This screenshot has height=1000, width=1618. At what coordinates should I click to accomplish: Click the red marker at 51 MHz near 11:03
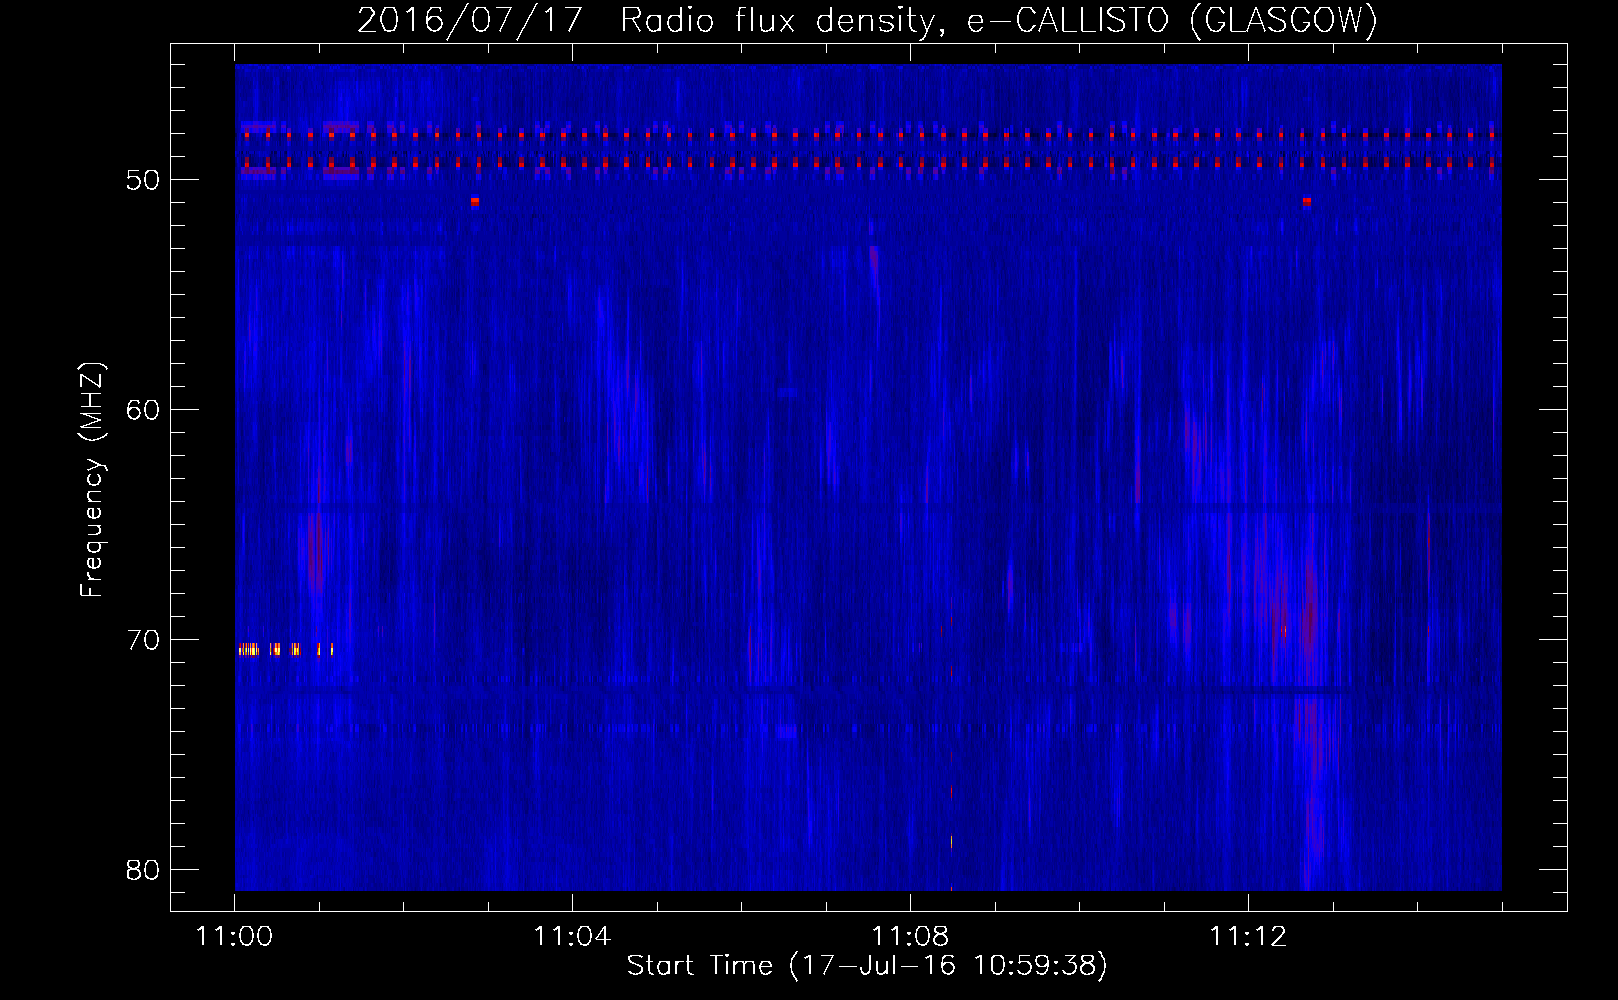point(475,201)
